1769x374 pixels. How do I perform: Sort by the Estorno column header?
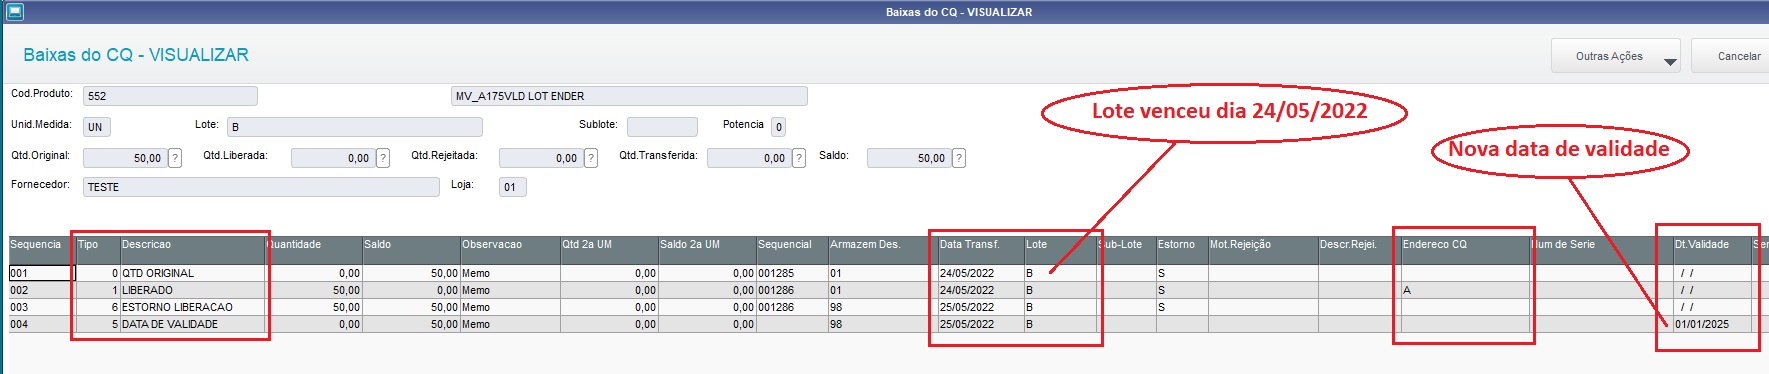1181,250
